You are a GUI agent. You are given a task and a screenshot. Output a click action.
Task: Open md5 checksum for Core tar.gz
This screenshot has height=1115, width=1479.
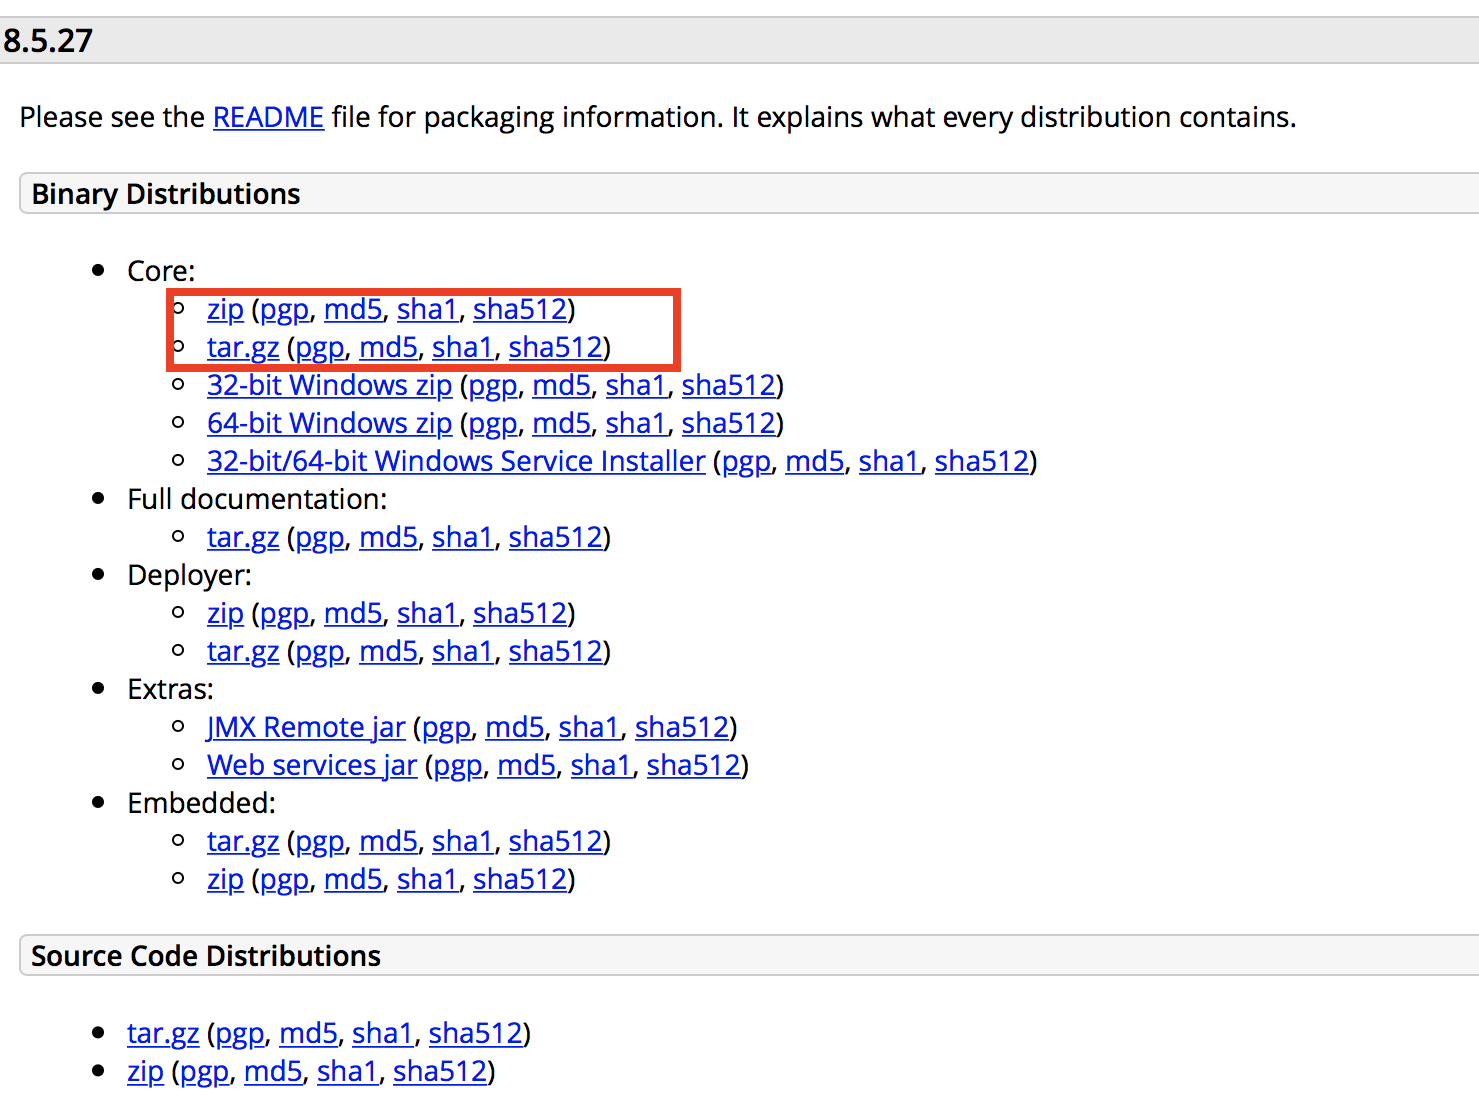388,348
